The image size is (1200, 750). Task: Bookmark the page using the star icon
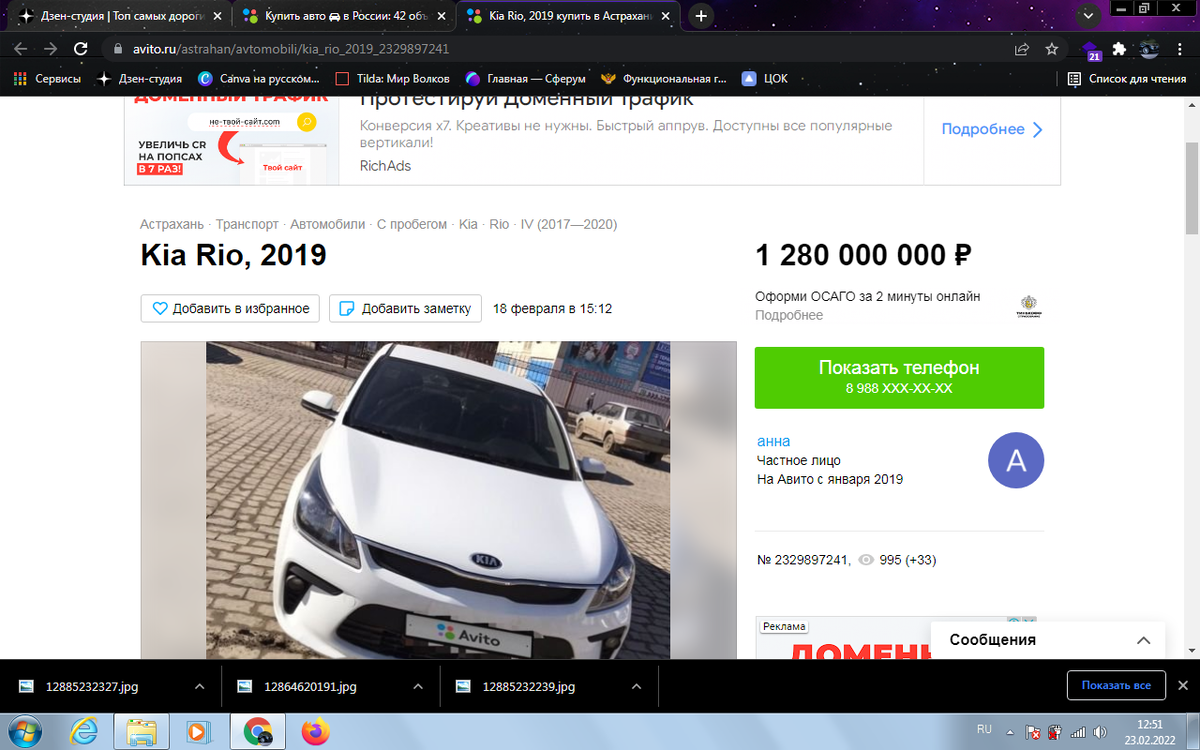[1051, 47]
